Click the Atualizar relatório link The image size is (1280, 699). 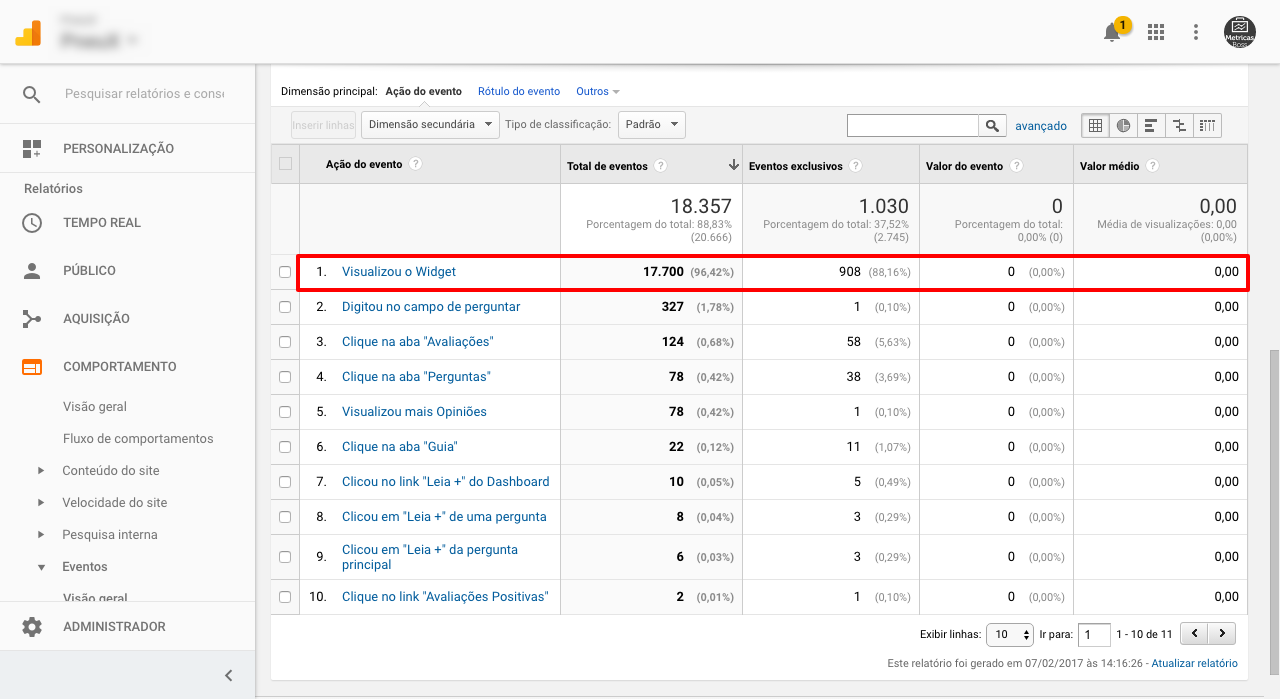click(x=1194, y=663)
